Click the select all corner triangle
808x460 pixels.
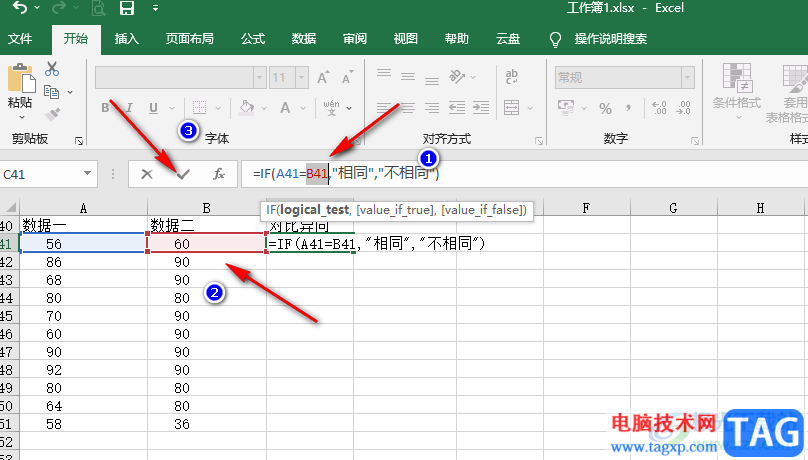pyautogui.click(x=10, y=208)
